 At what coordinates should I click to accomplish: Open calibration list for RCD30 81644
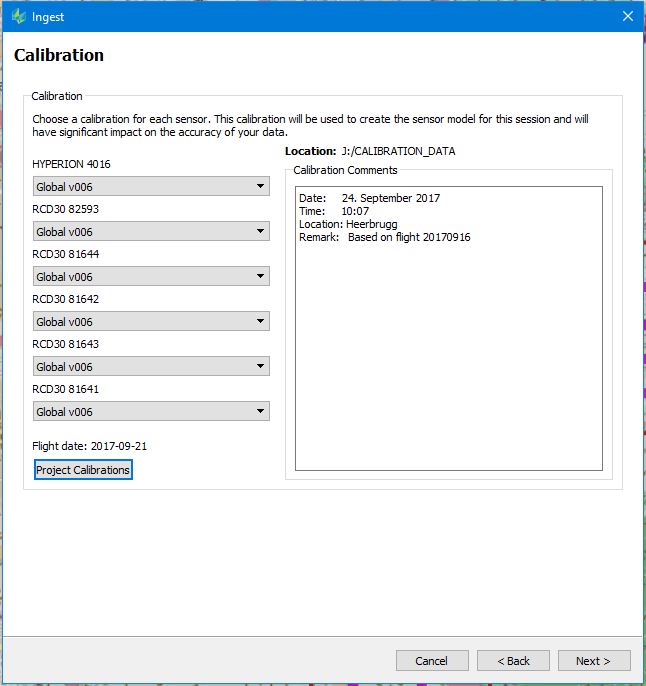coord(151,276)
